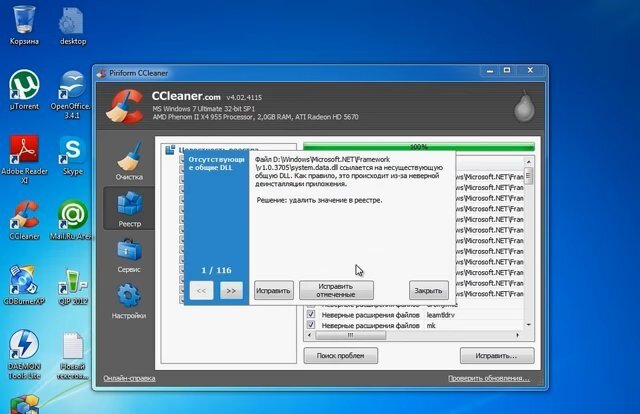Open the desktop file icon

(x=72, y=26)
